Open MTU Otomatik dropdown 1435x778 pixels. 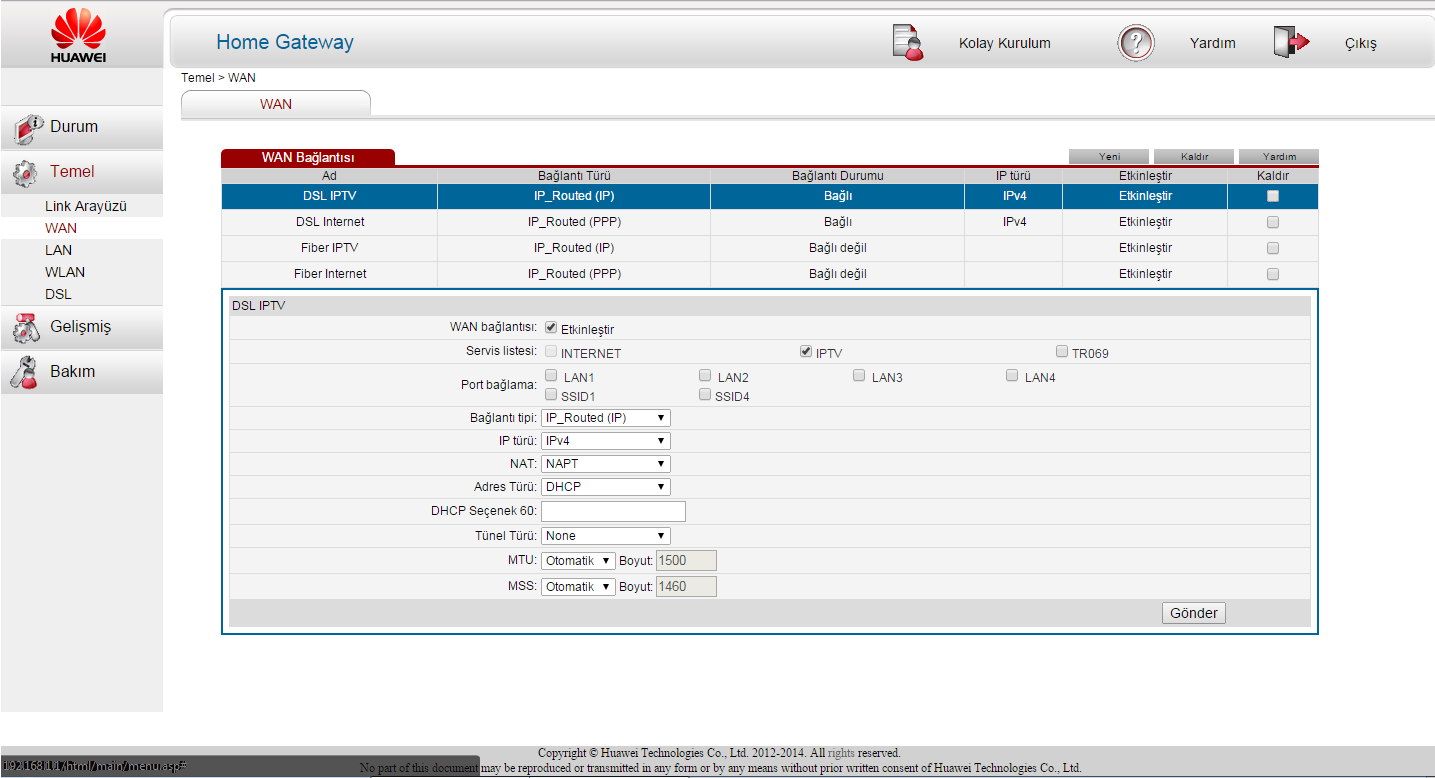[x=578, y=561]
